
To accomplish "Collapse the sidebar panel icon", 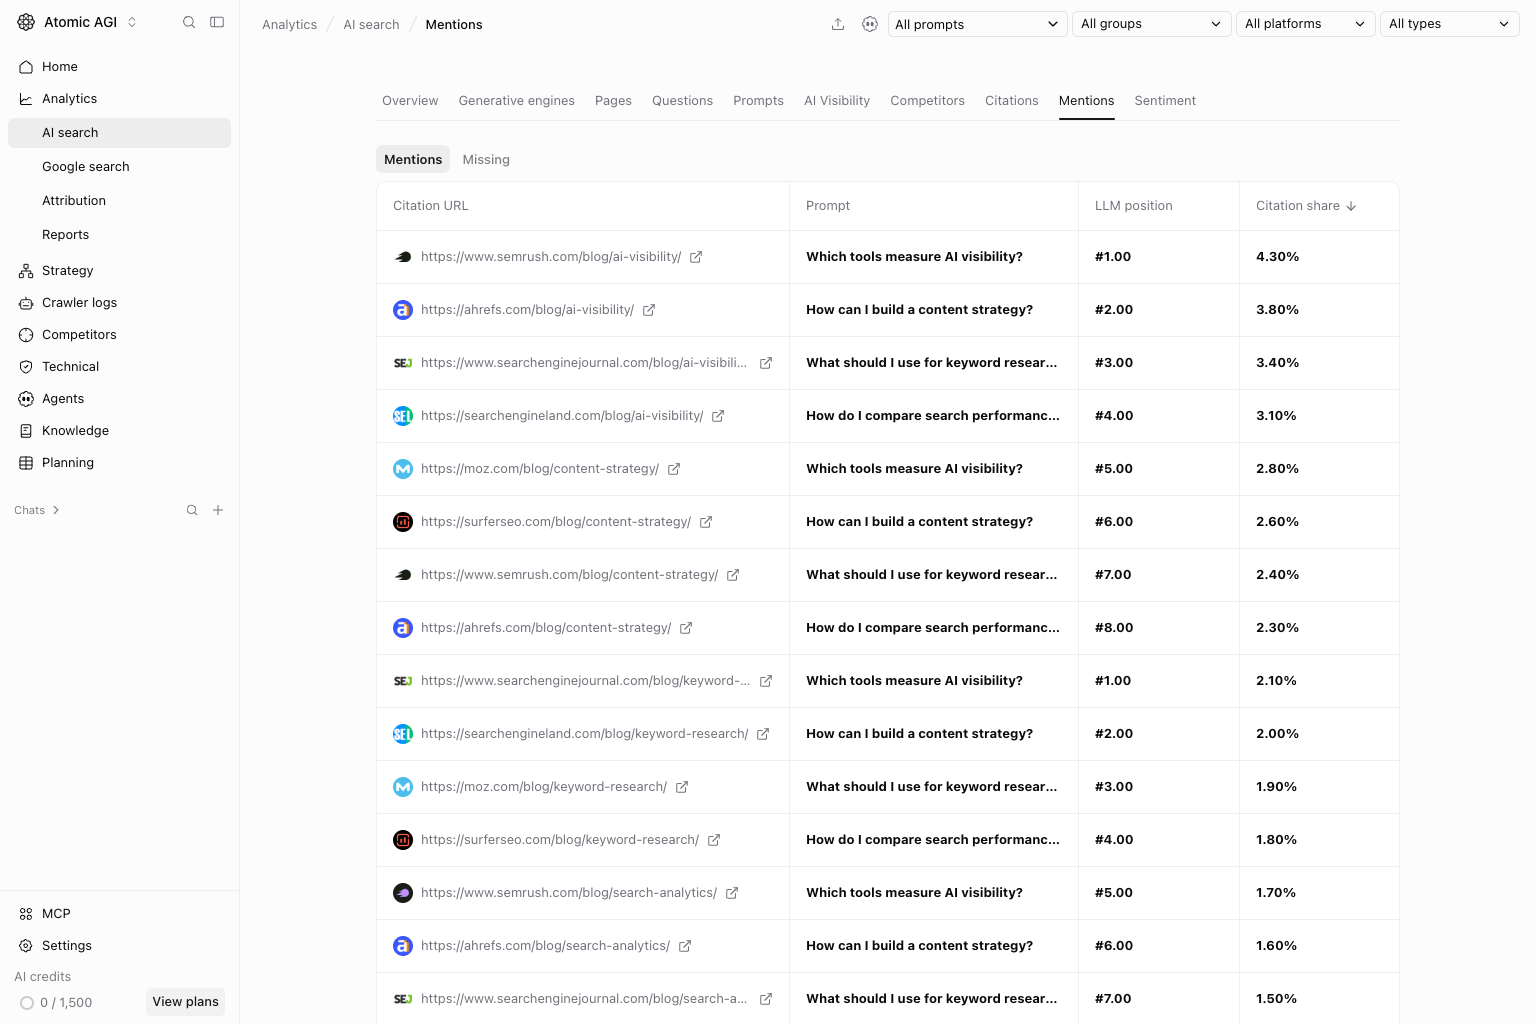I will pos(217,22).
